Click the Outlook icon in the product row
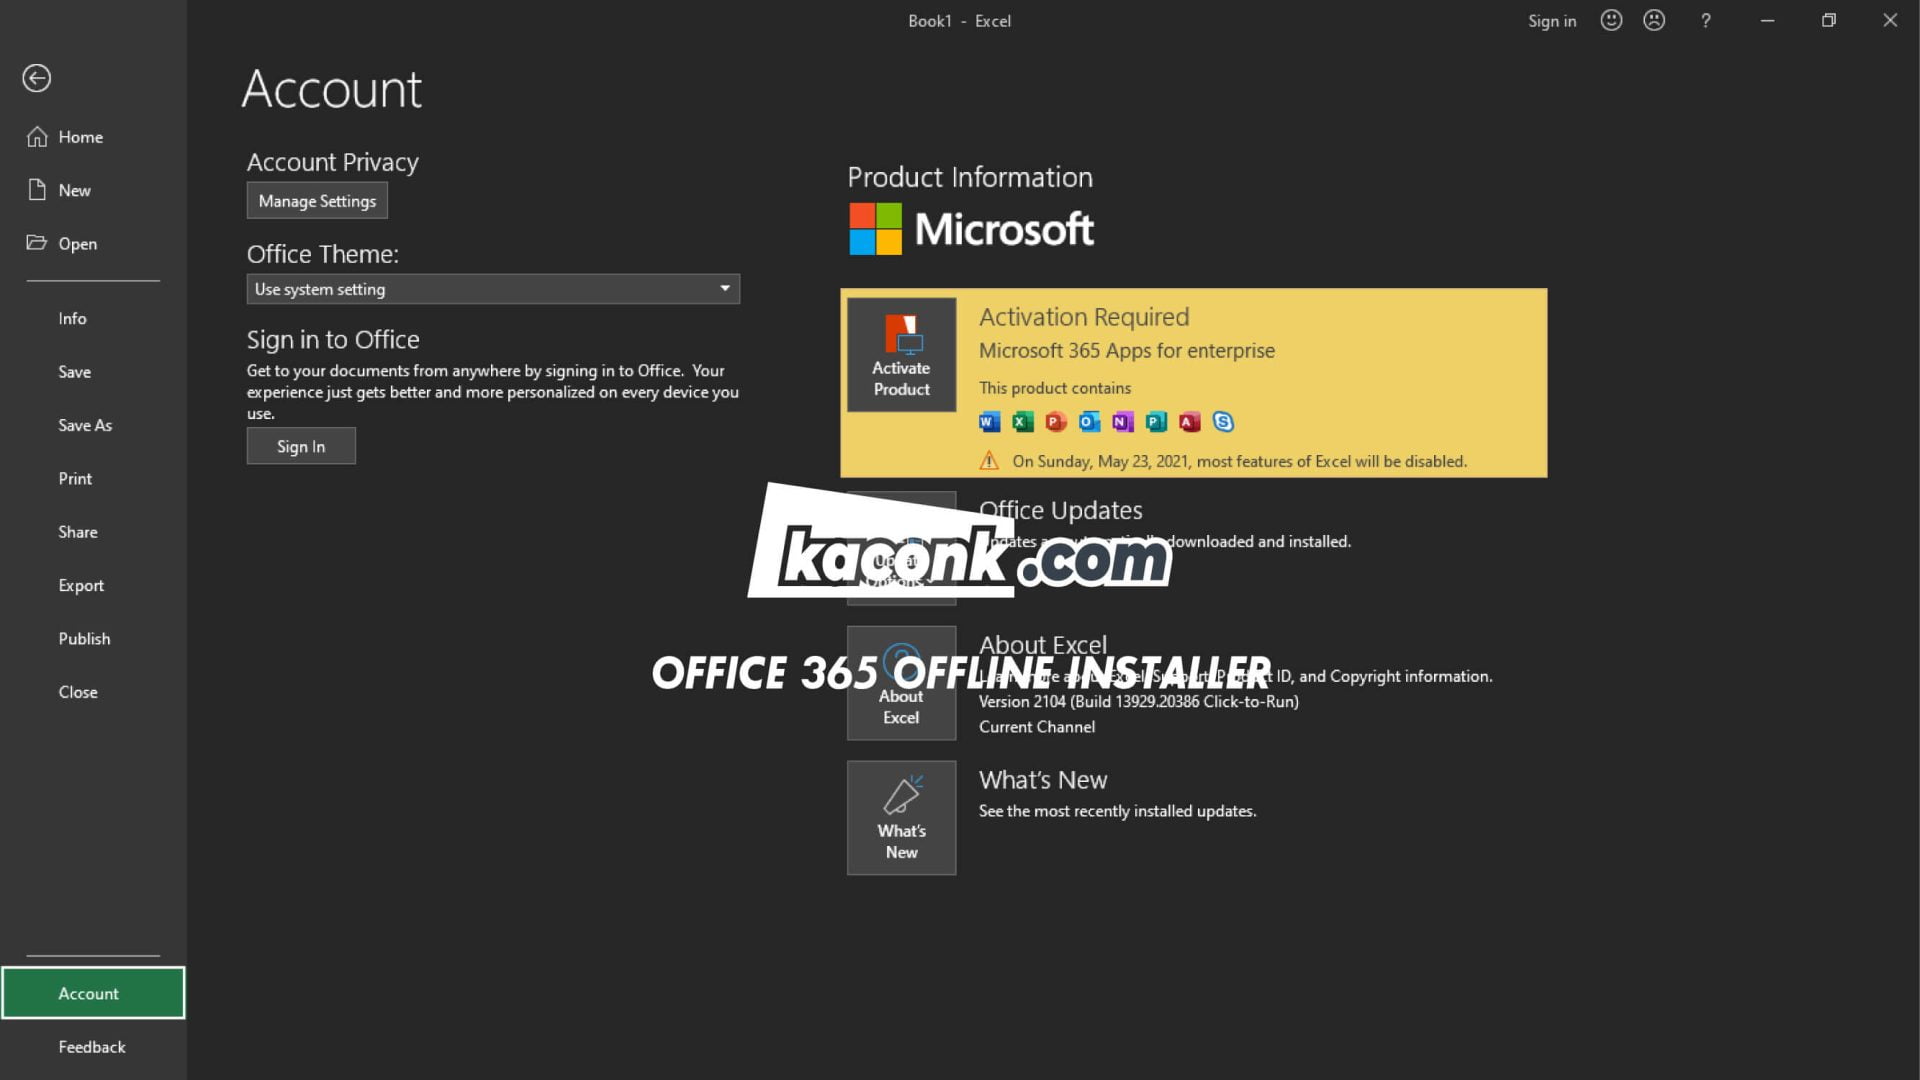Viewport: 1920px width, 1080px height. (x=1087, y=422)
